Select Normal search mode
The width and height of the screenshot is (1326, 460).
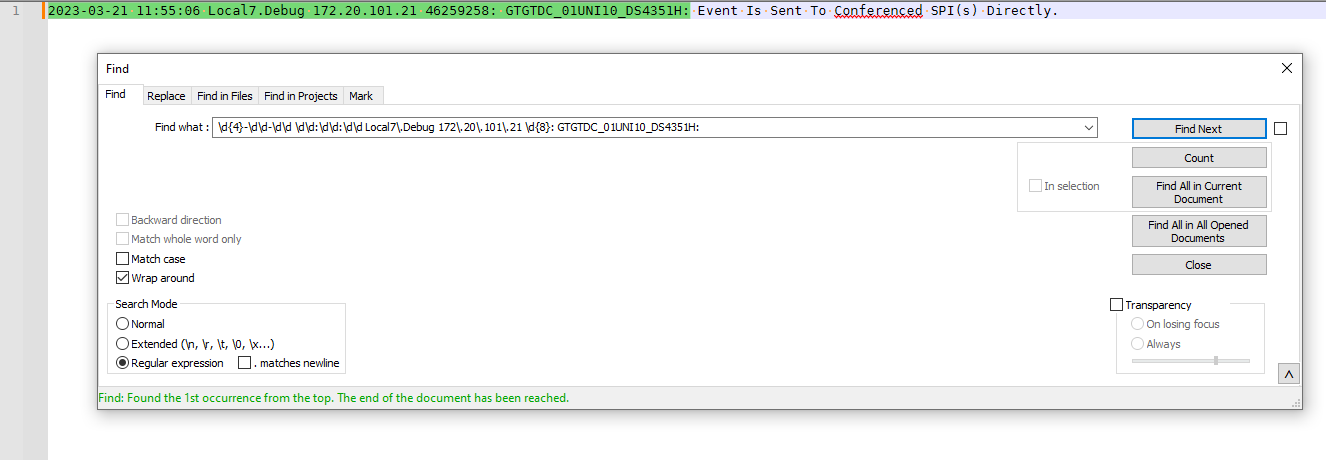click(x=123, y=324)
